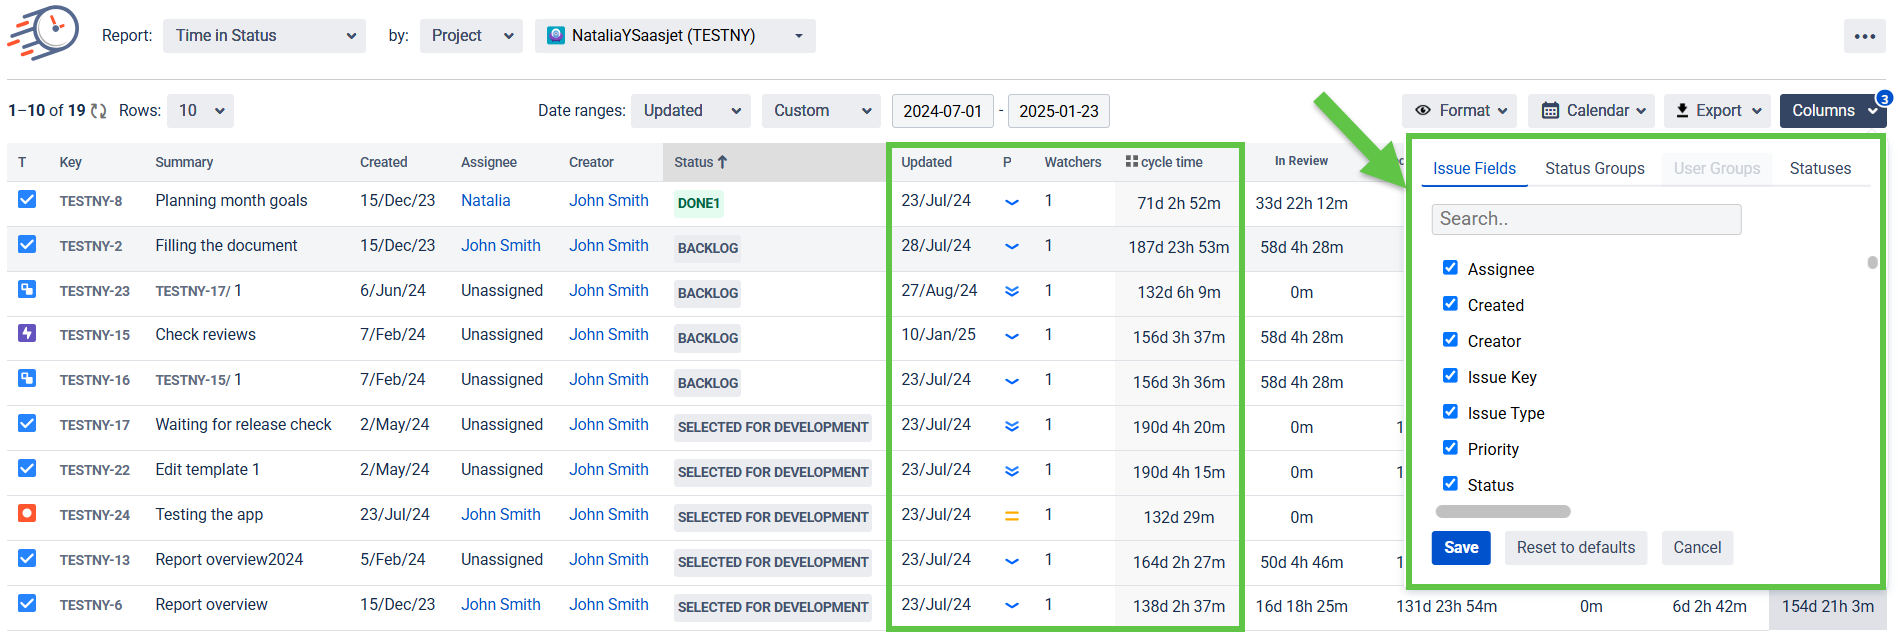
Task: Switch to the Statuses tab
Action: click(1819, 168)
